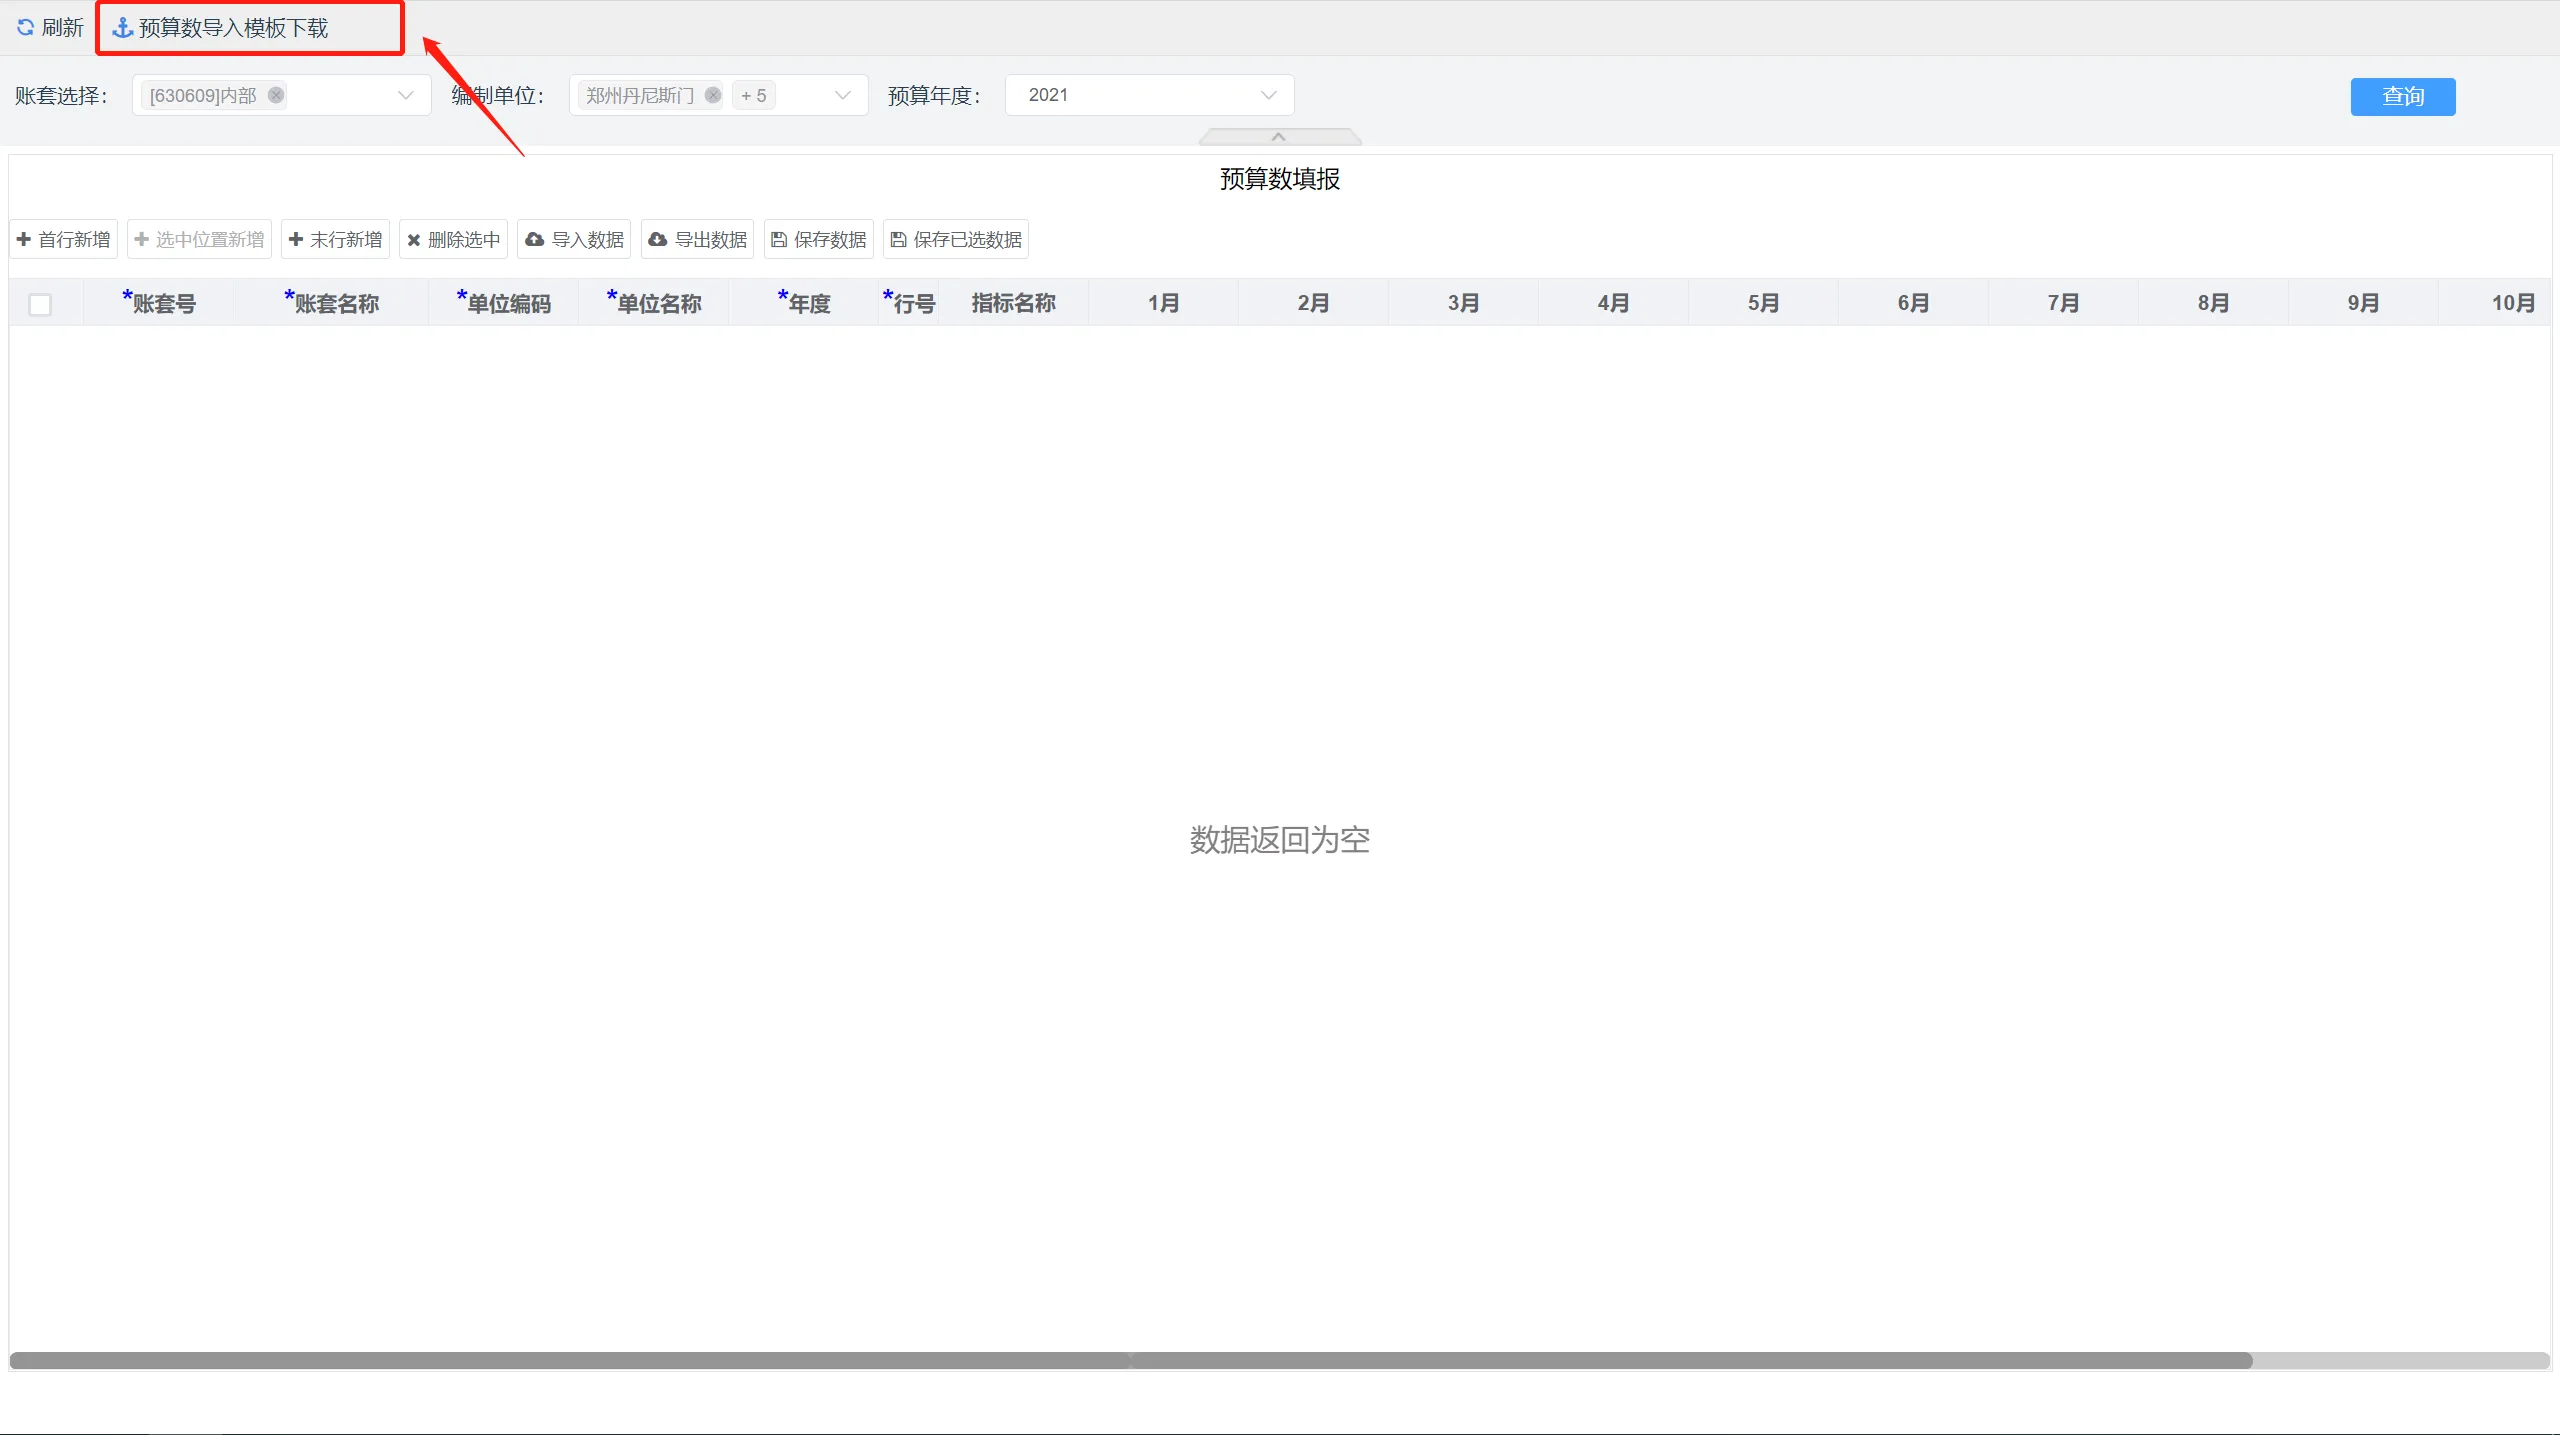
Task: Click the 账套选择 selection field
Action: click(281, 95)
